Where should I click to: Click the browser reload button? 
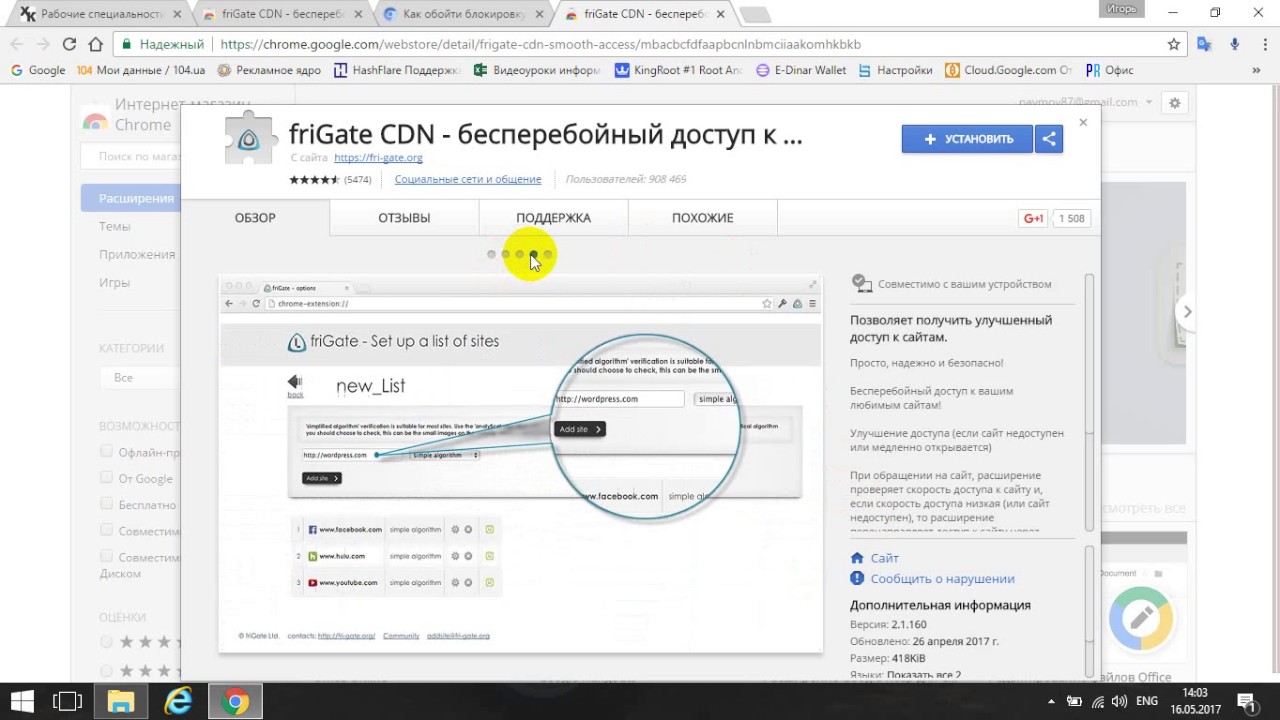tap(69, 44)
